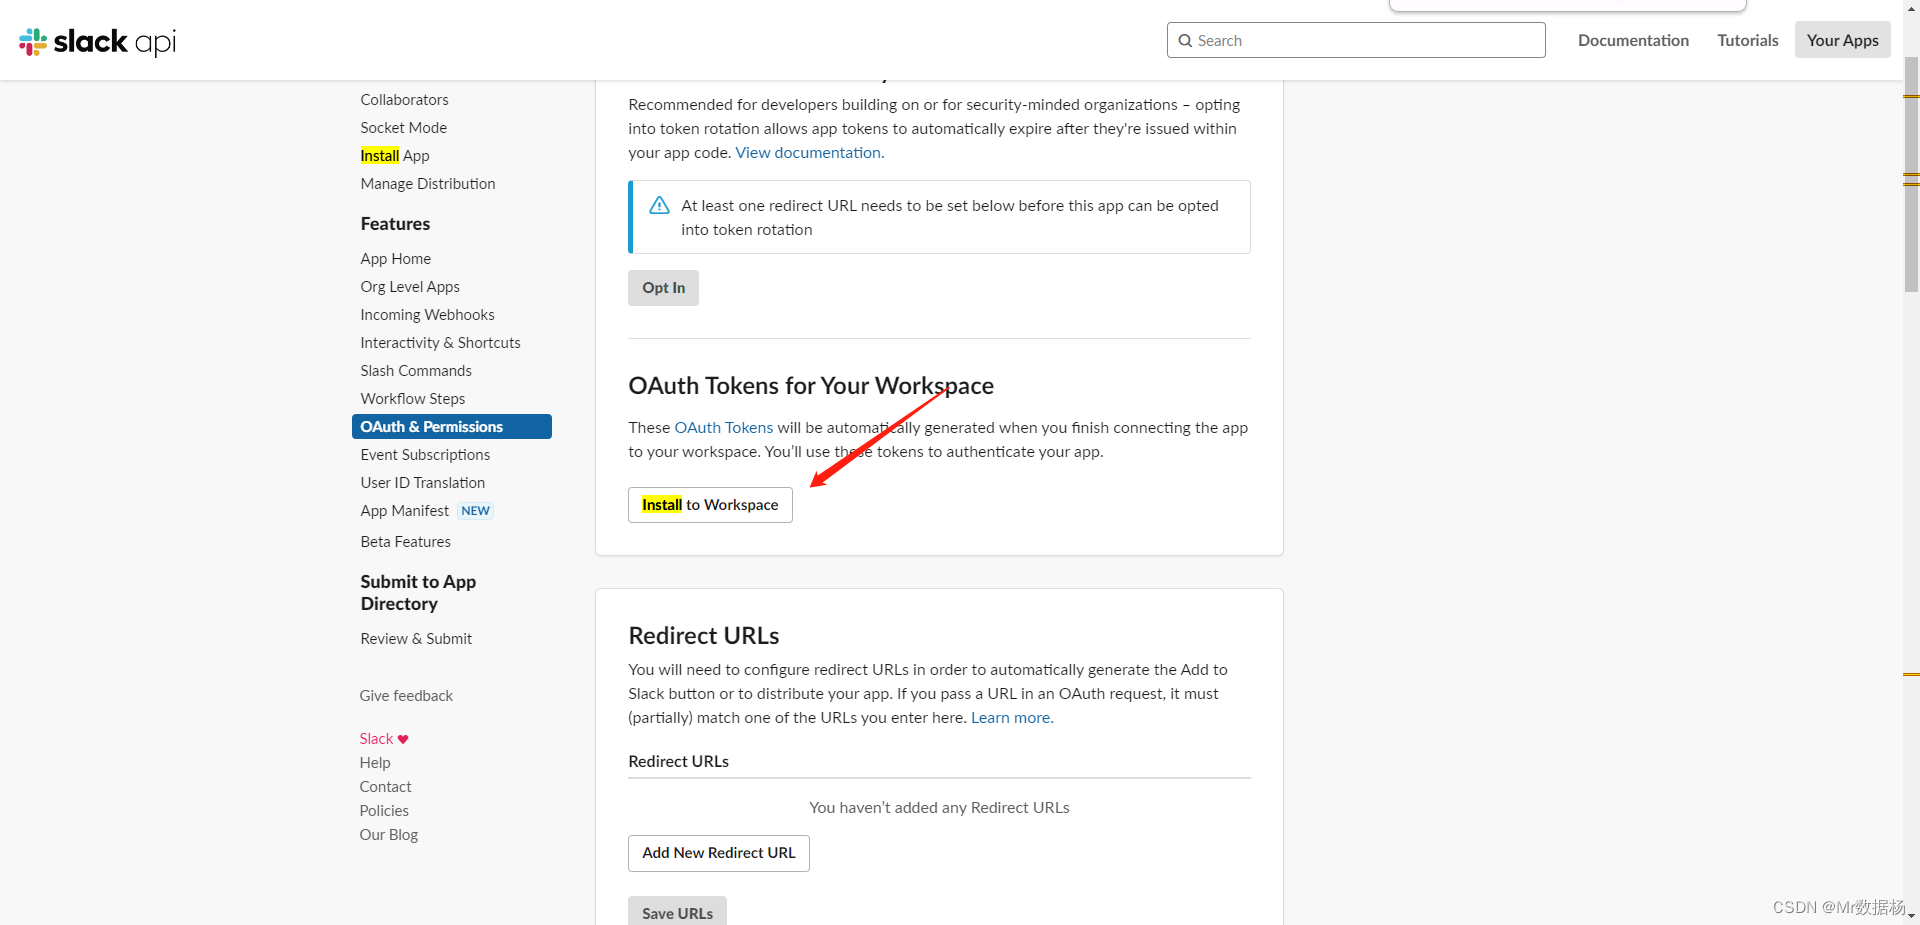Open Org Level Apps
1920x925 pixels.
pyautogui.click(x=410, y=287)
